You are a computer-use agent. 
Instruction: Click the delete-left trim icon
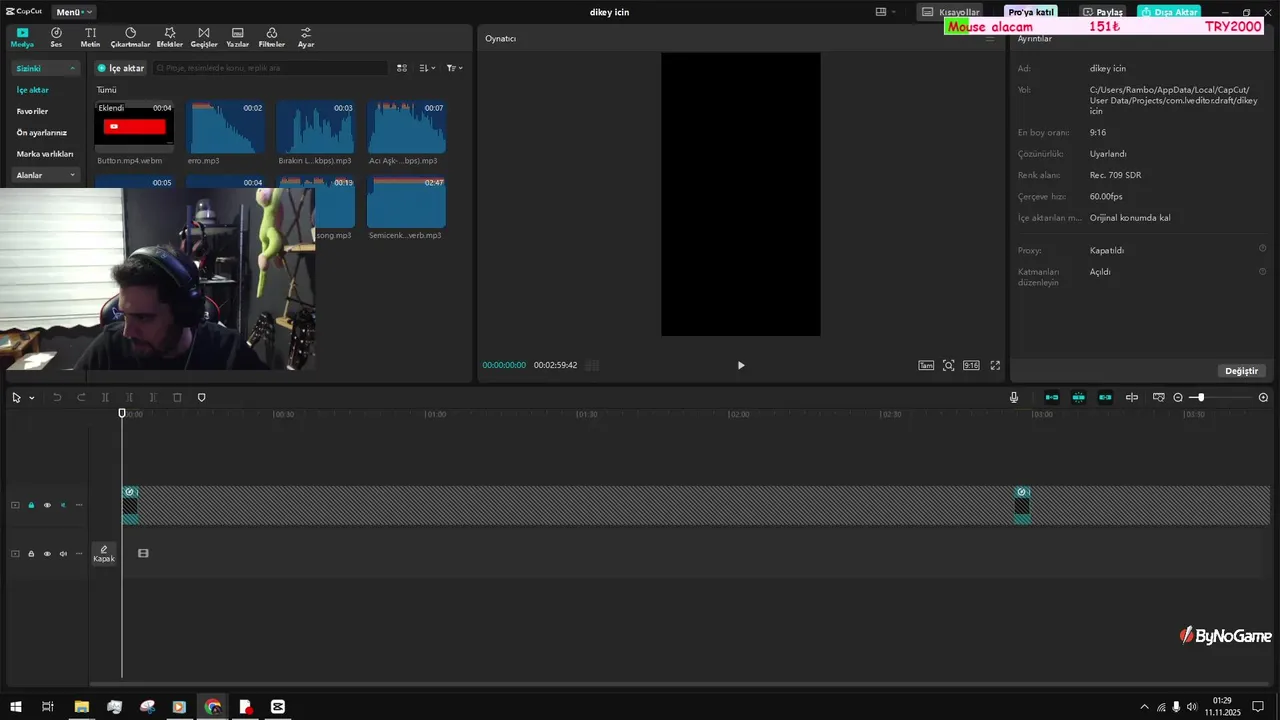click(129, 398)
